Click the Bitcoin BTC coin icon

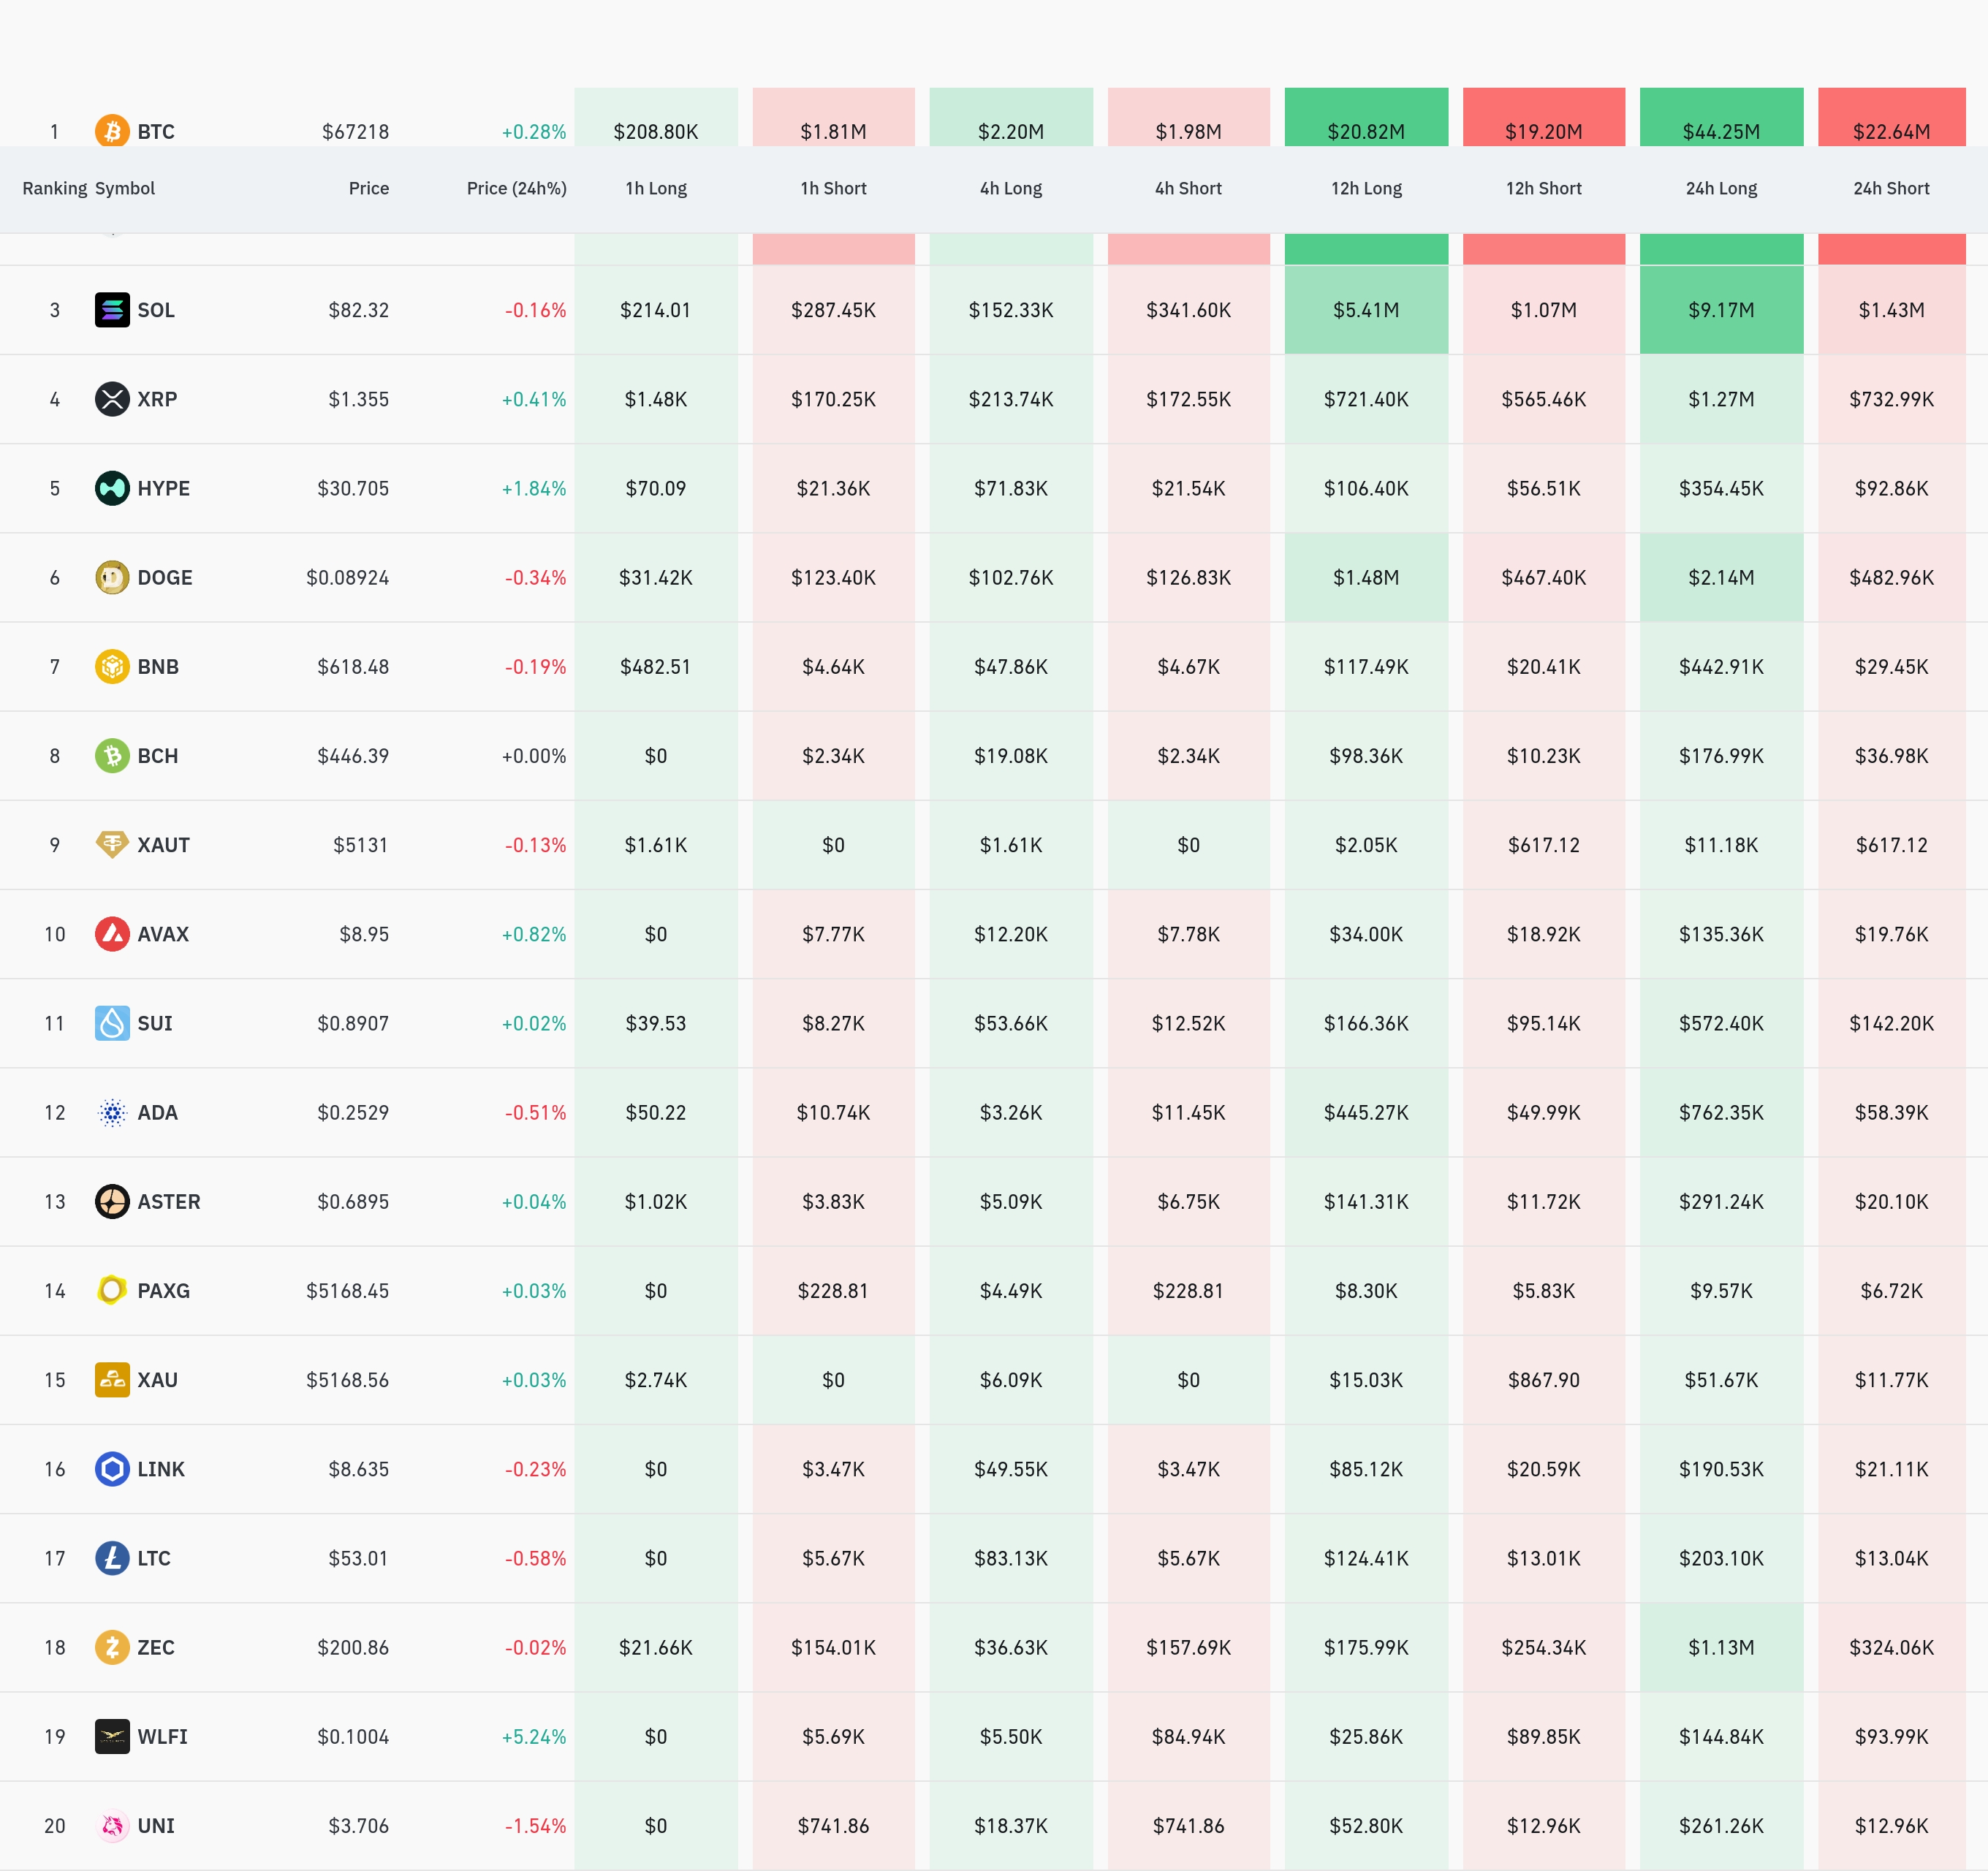coord(112,131)
